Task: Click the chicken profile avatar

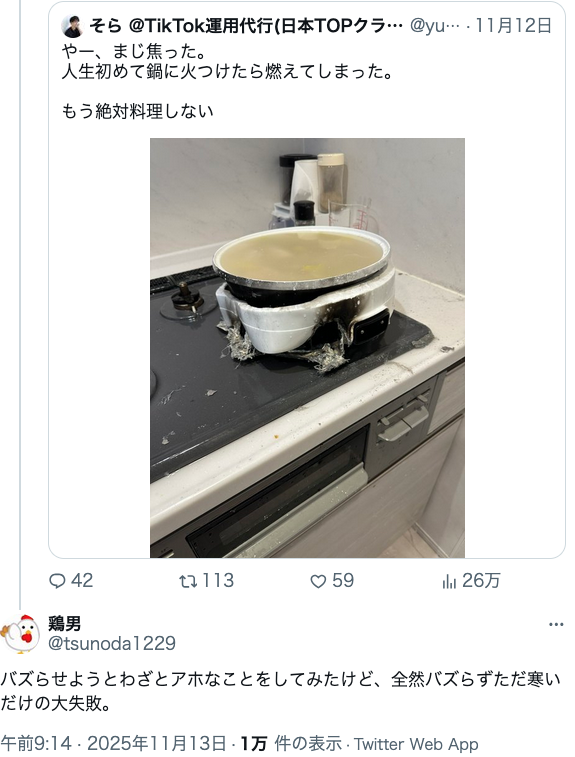Action: 20,633
